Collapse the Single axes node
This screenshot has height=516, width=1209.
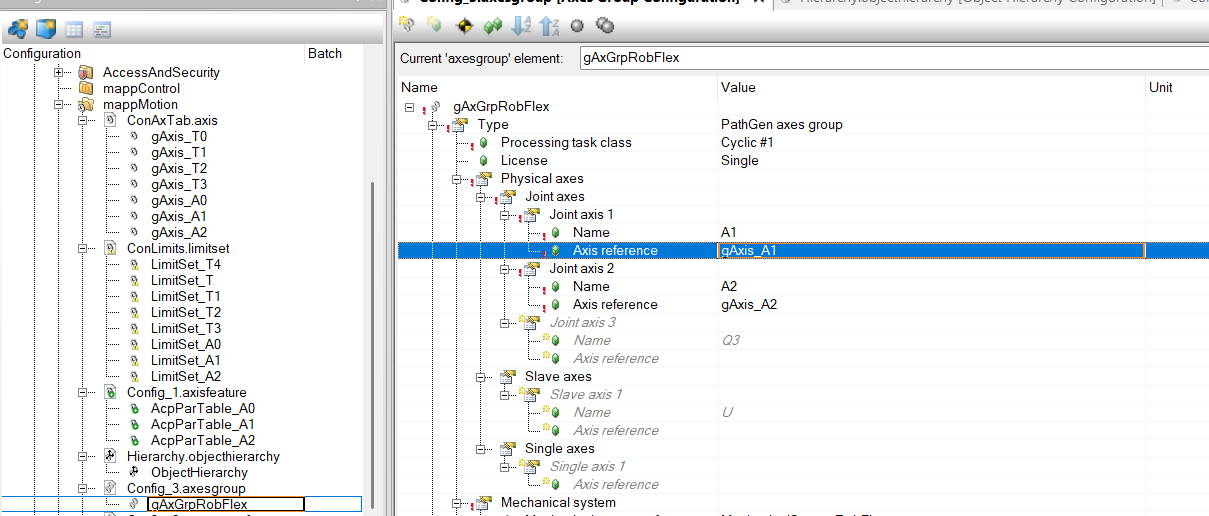pyautogui.click(x=481, y=448)
